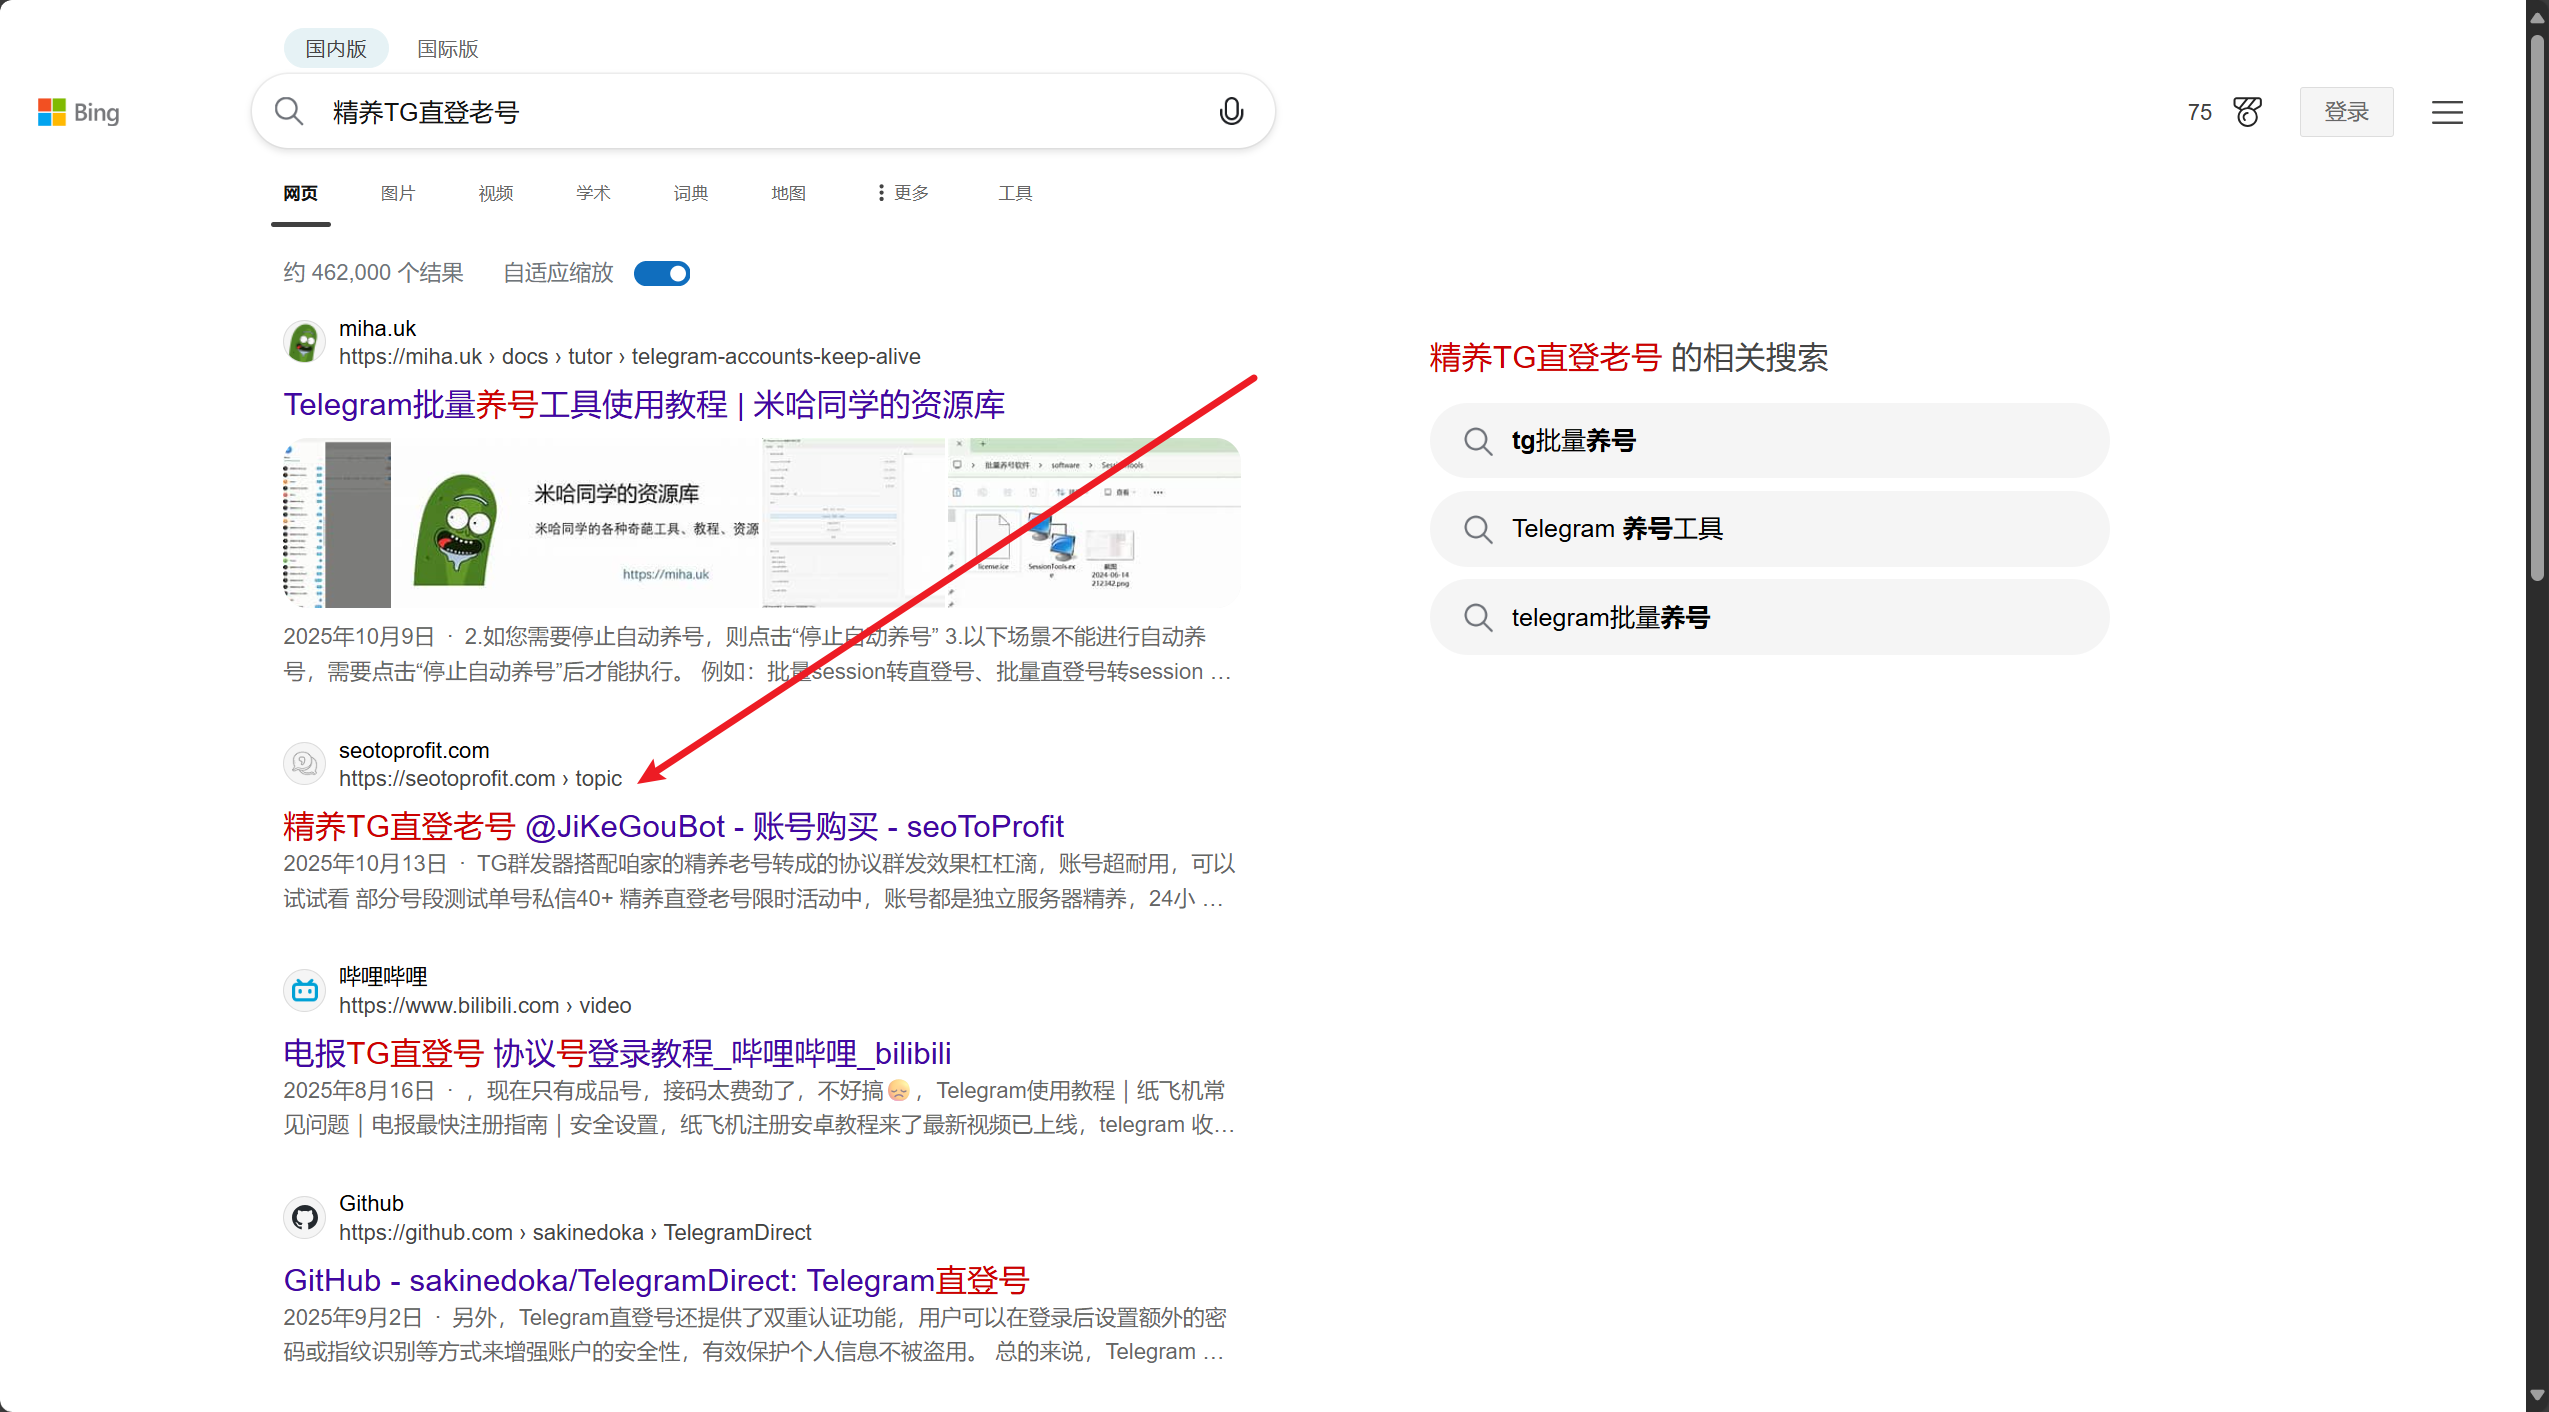The image size is (2549, 1412).
Task: Switch to 国内版 search mode
Action: click(x=336, y=49)
